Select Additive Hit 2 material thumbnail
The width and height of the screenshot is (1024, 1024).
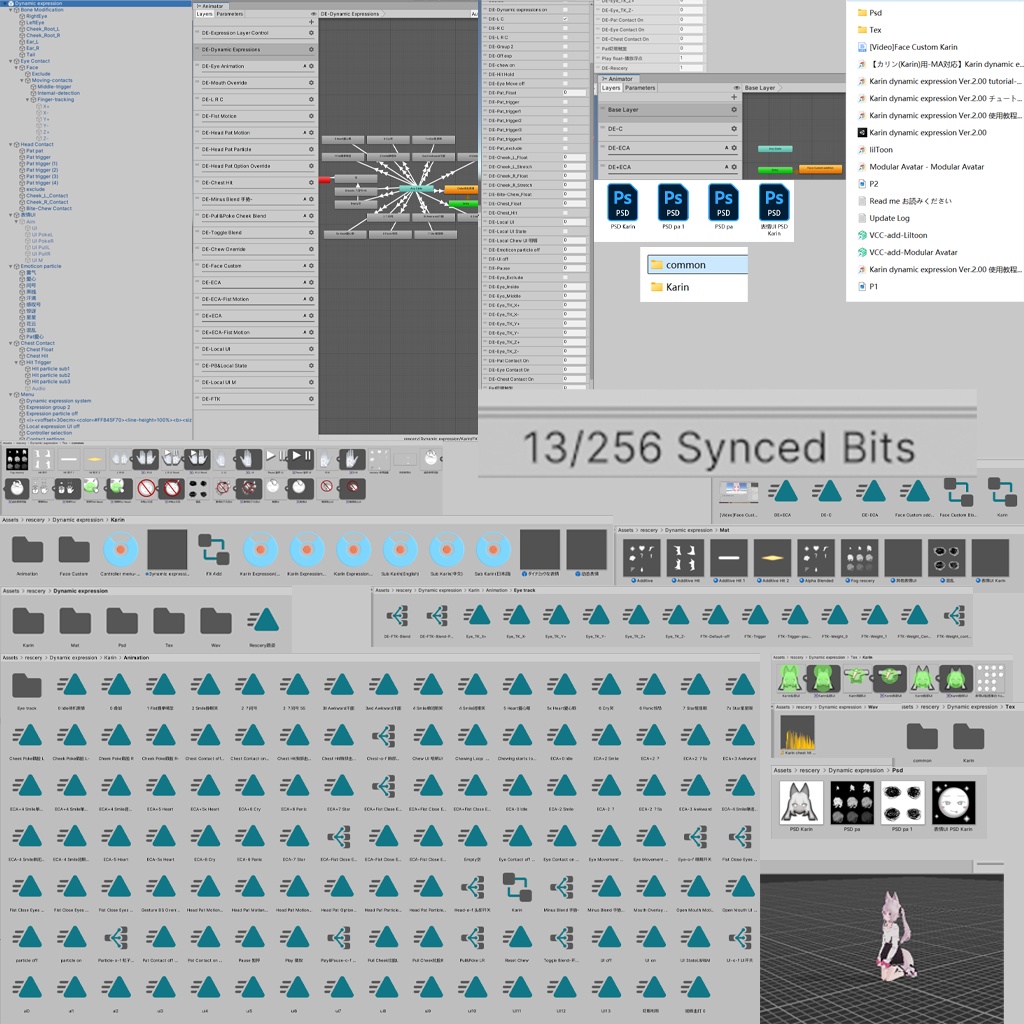click(x=773, y=561)
